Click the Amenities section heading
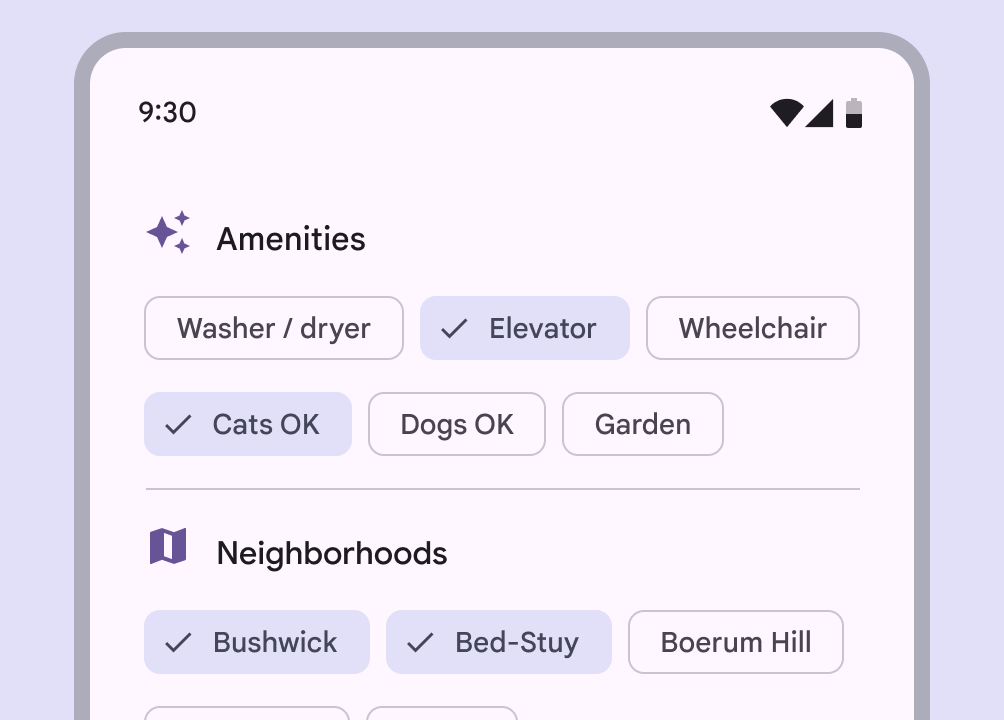The height and width of the screenshot is (720, 1004). 291,239
